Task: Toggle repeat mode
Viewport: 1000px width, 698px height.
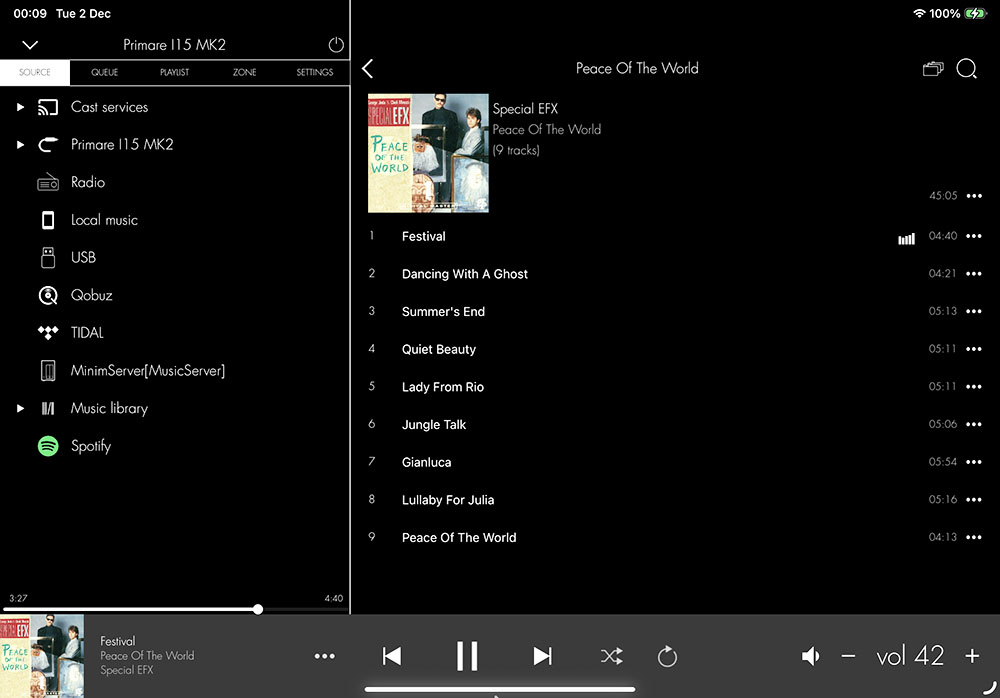Action: [667, 656]
